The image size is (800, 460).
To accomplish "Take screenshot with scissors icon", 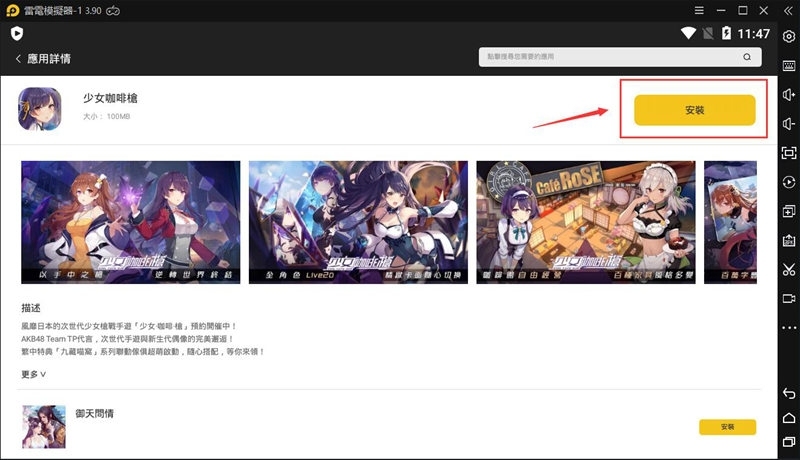I will [789, 269].
